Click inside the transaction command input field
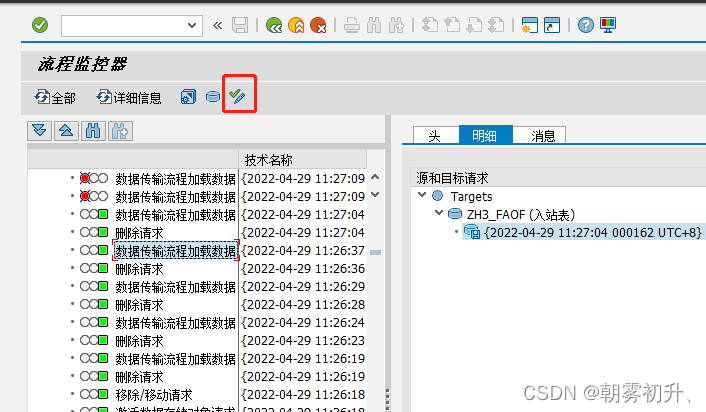Image resolution: width=706 pixels, height=412 pixels. click(x=124, y=26)
